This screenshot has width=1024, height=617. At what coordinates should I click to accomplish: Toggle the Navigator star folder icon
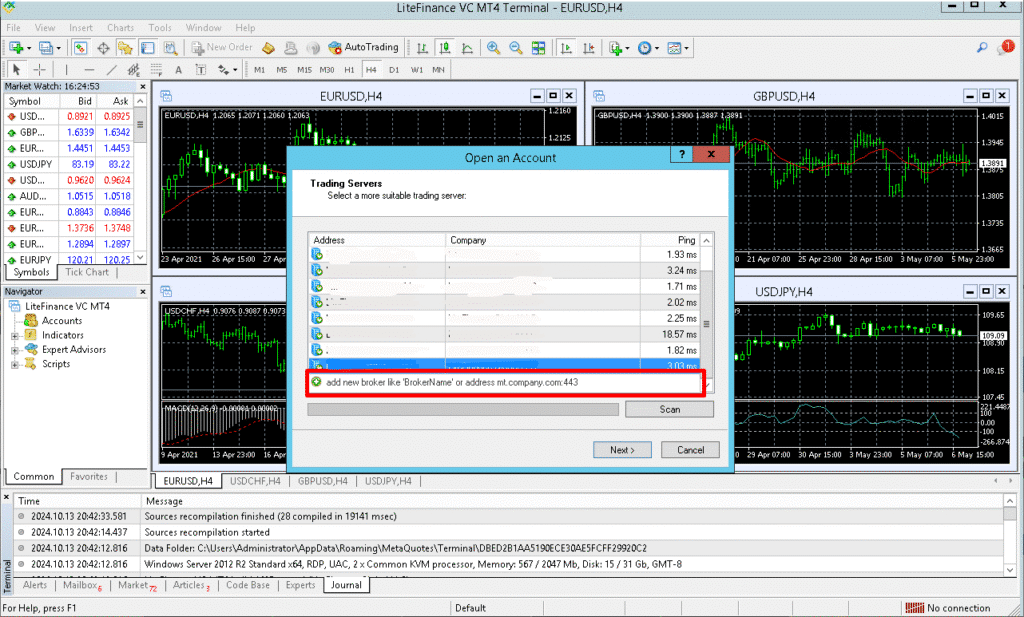[x=125, y=48]
